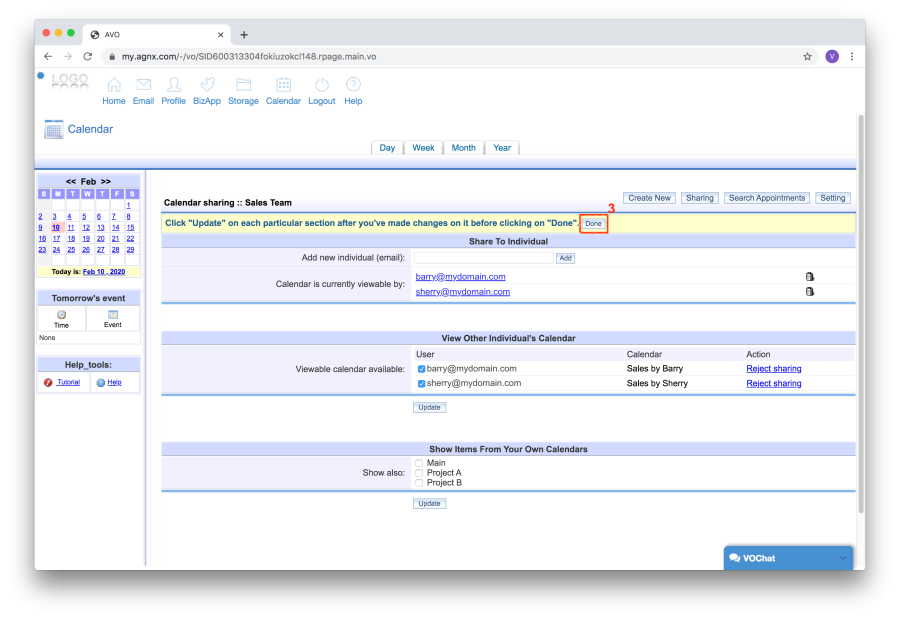
Task: Go to previous month with << arrow
Action: [x=71, y=182]
